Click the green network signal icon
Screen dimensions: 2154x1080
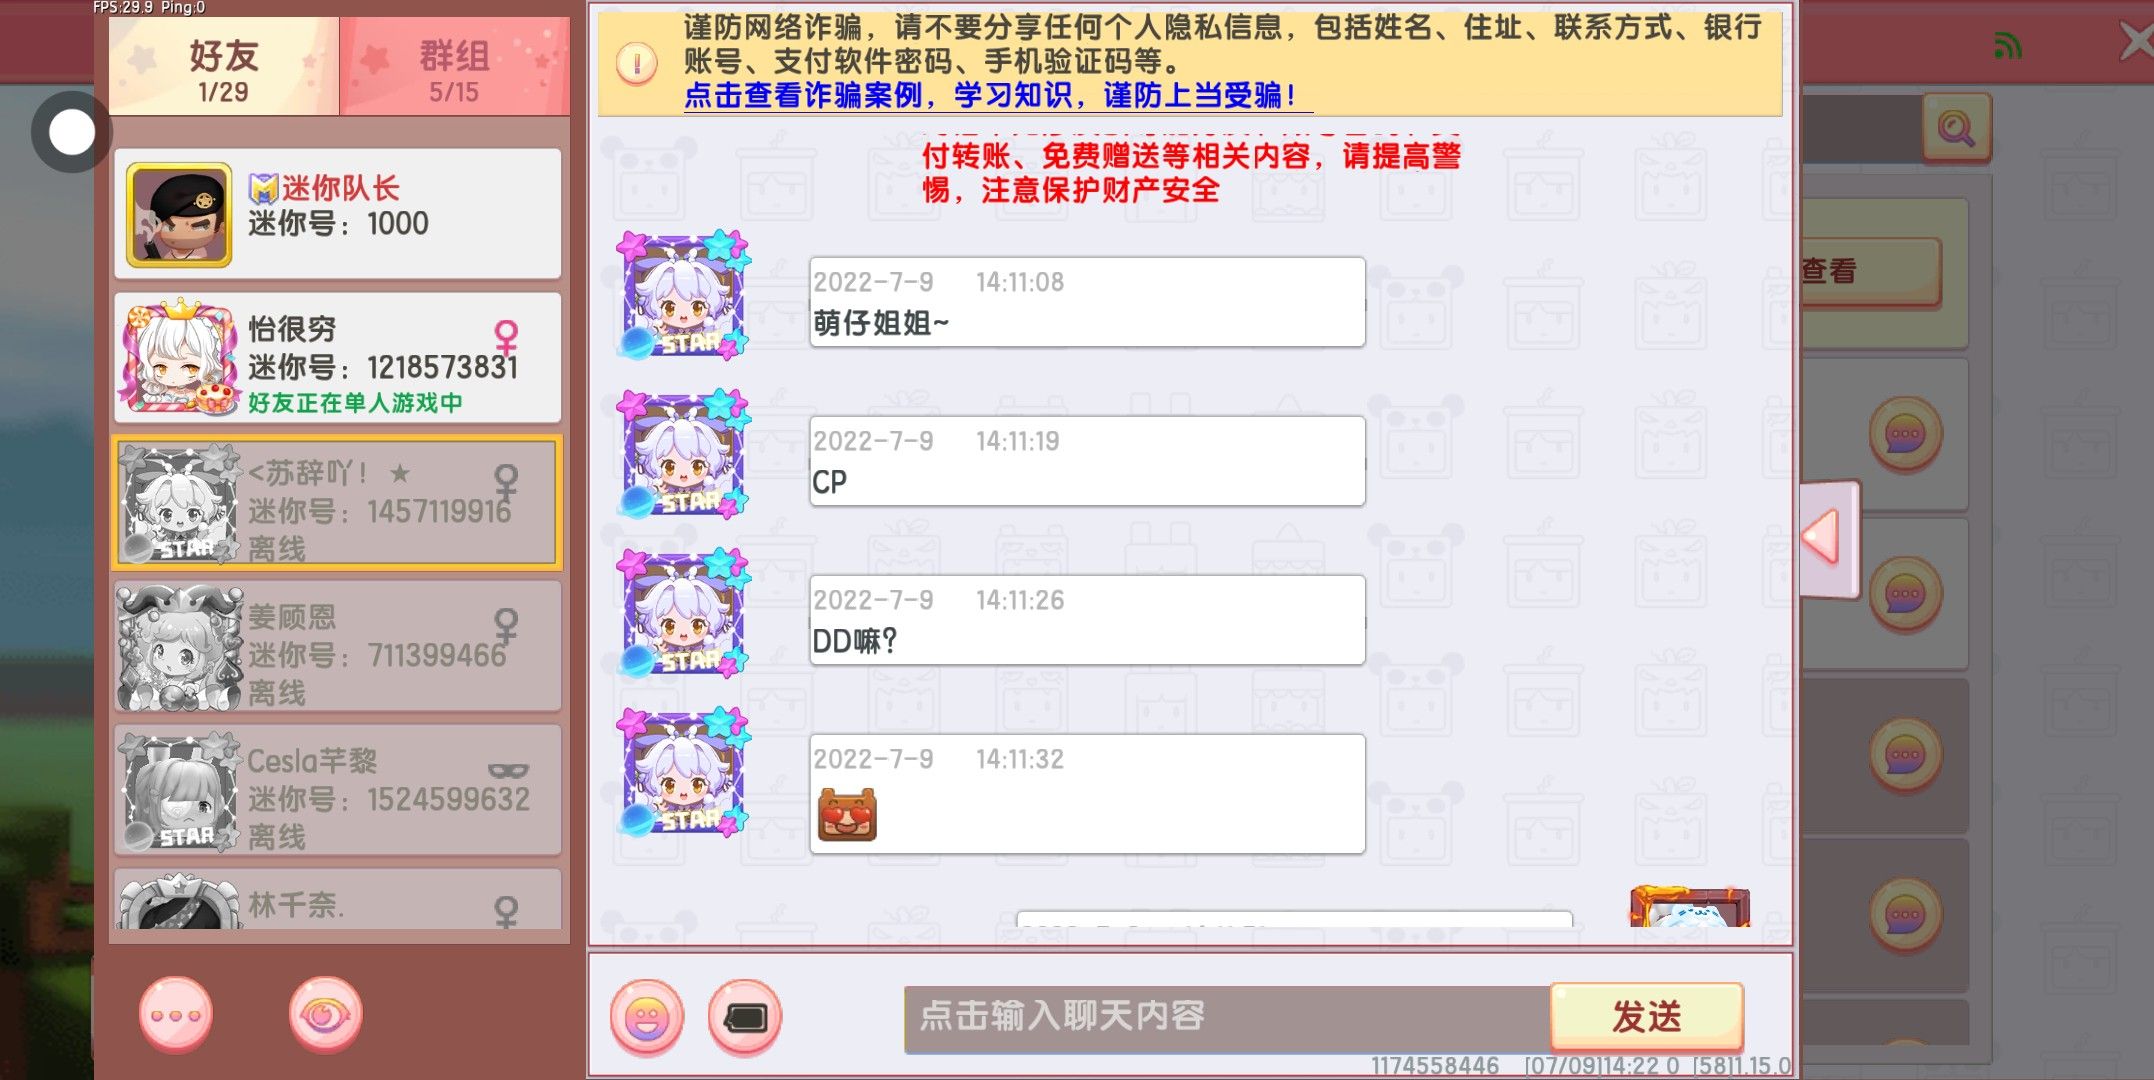2007,45
